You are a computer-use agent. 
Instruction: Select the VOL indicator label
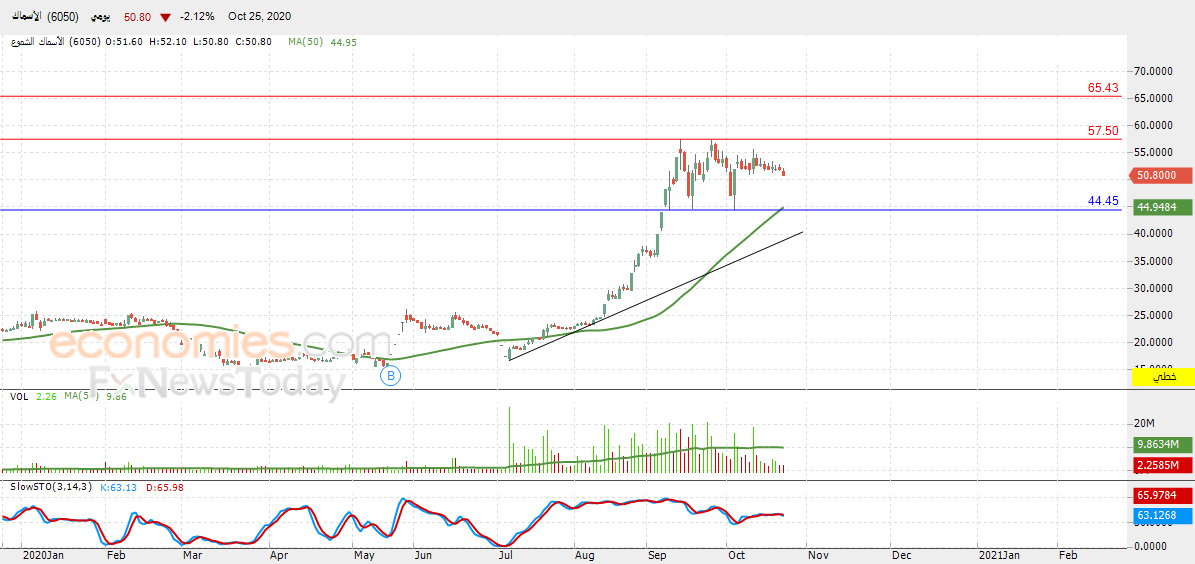point(18,396)
